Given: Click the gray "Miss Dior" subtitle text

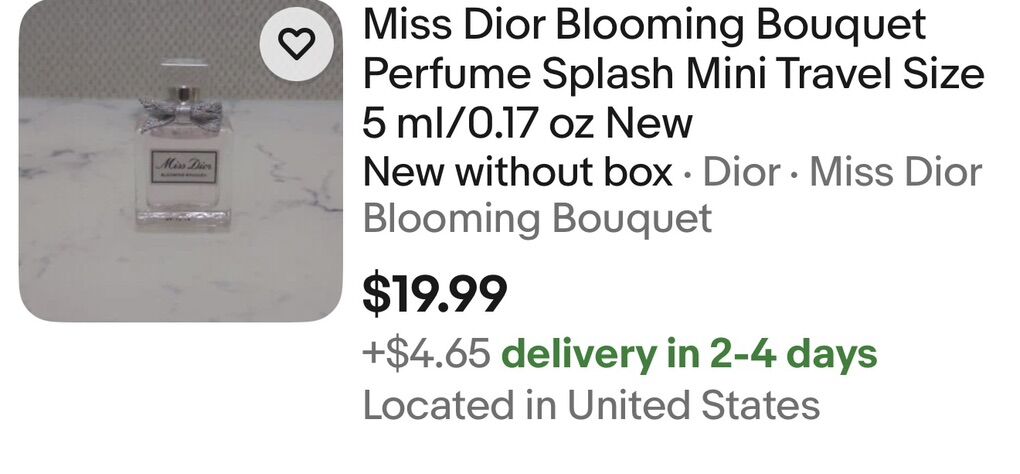Looking at the screenshot, I should click(x=895, y=173).
